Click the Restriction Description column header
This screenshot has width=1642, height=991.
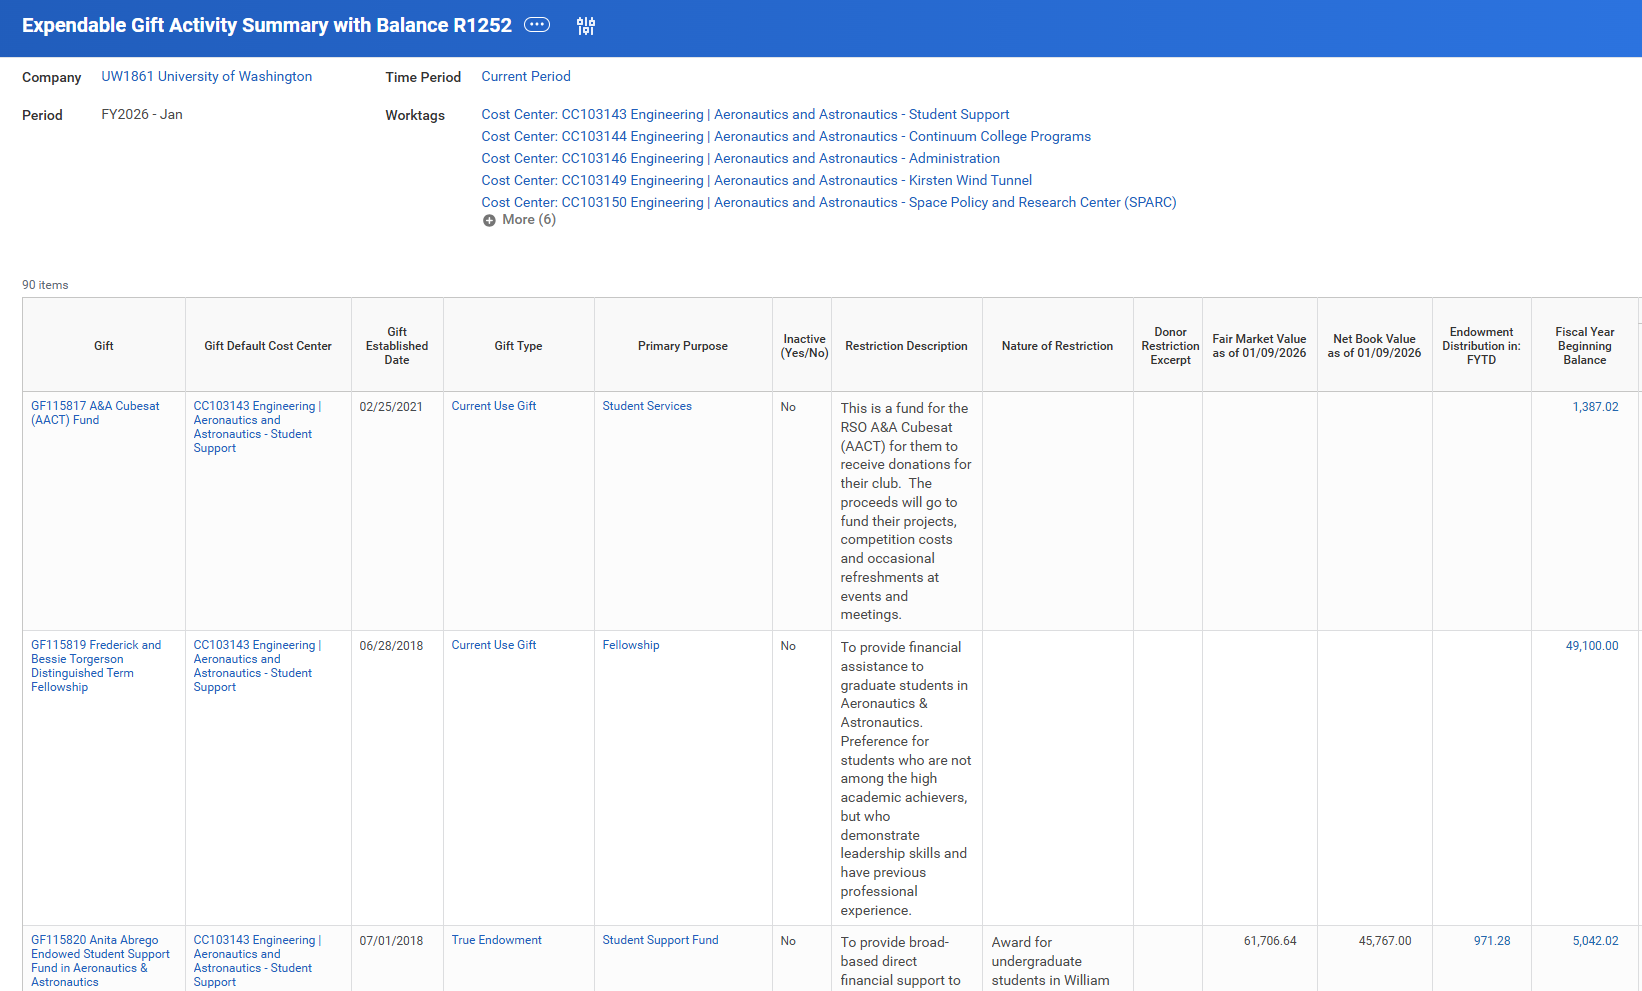tap(906, 346)
